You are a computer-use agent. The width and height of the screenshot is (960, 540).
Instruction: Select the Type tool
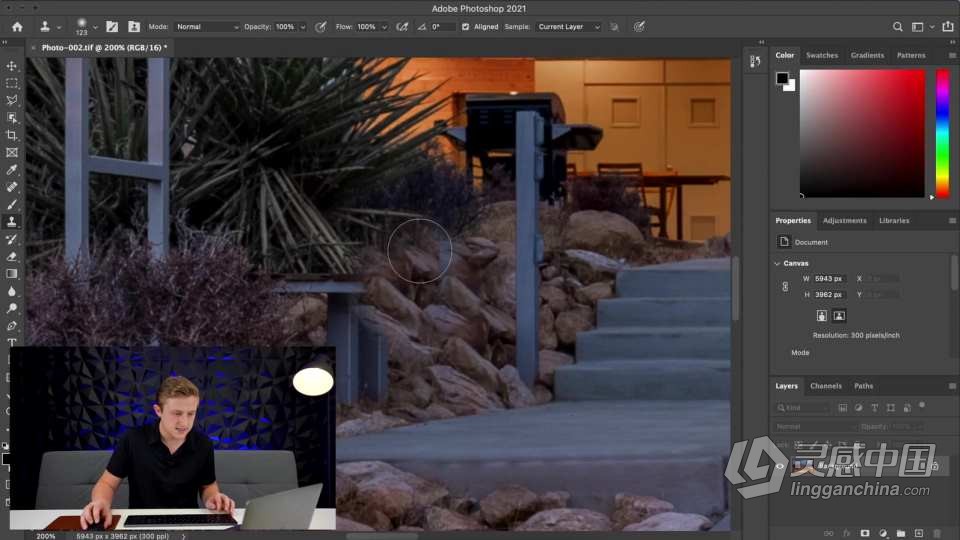pos(12,342)
